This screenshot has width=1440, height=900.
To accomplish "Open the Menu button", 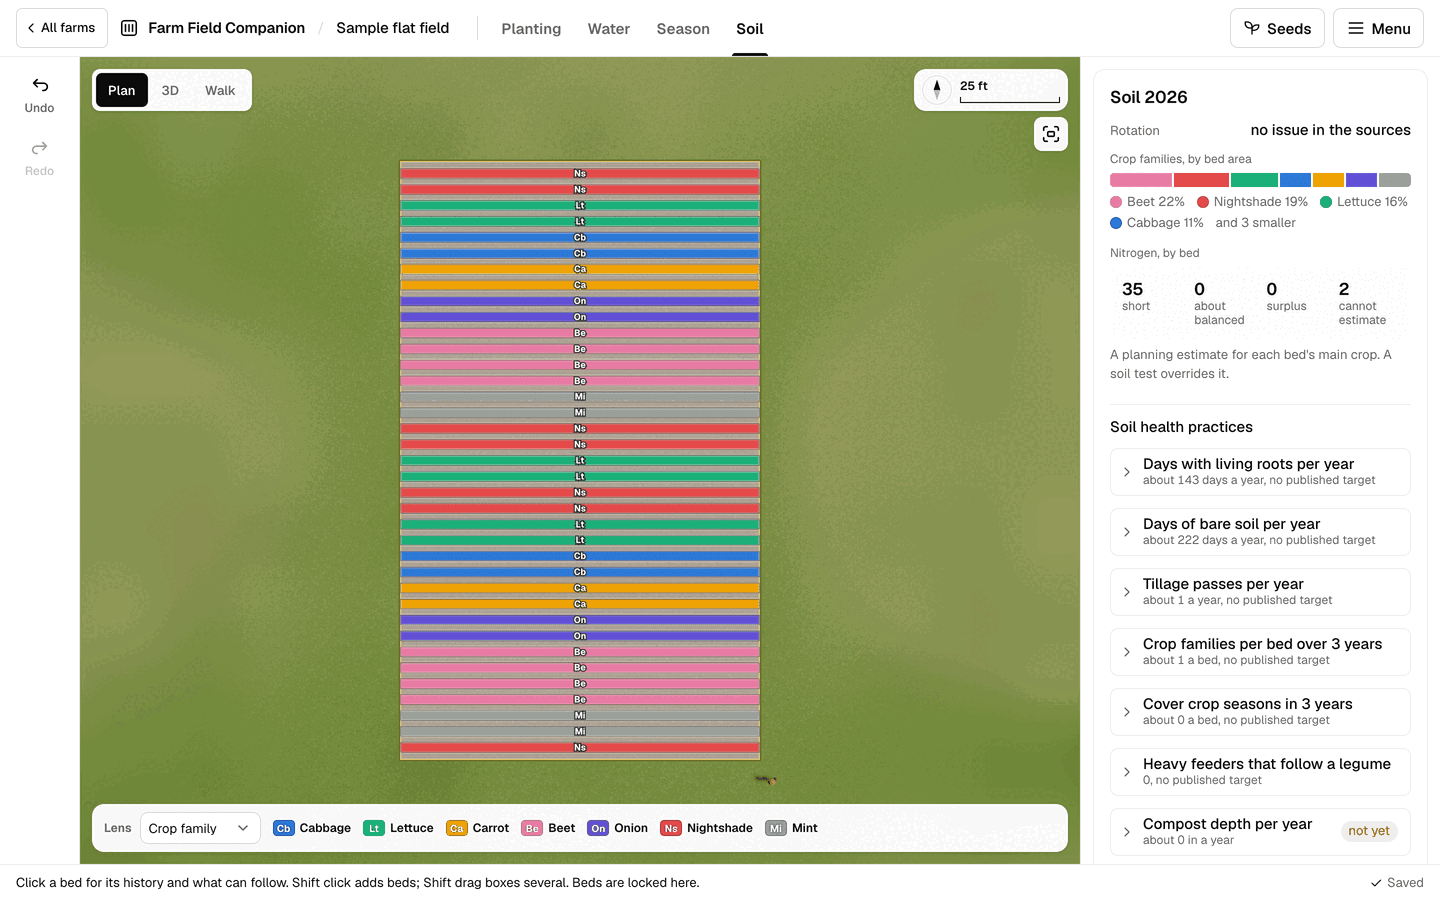I will tap(1378, 28).
